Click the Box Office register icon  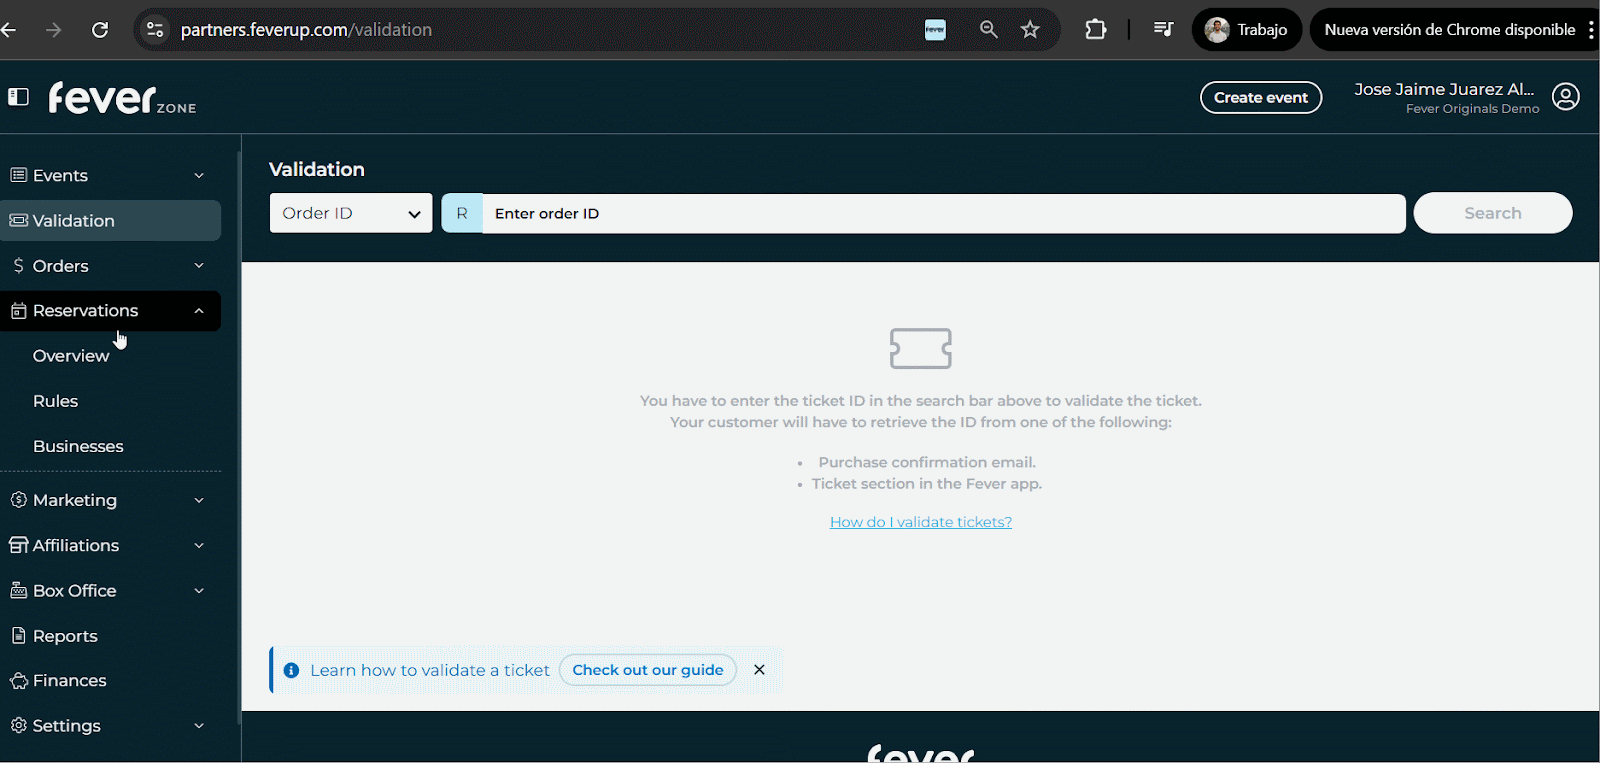pos(18,590)
